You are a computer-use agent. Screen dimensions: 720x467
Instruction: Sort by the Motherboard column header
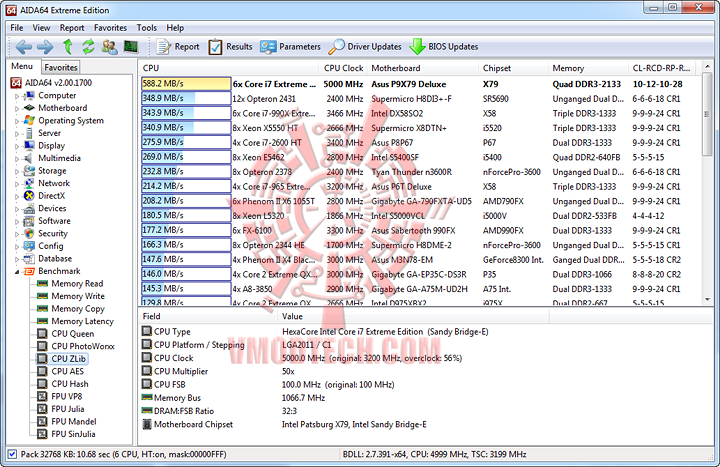(x=423, y=68)
